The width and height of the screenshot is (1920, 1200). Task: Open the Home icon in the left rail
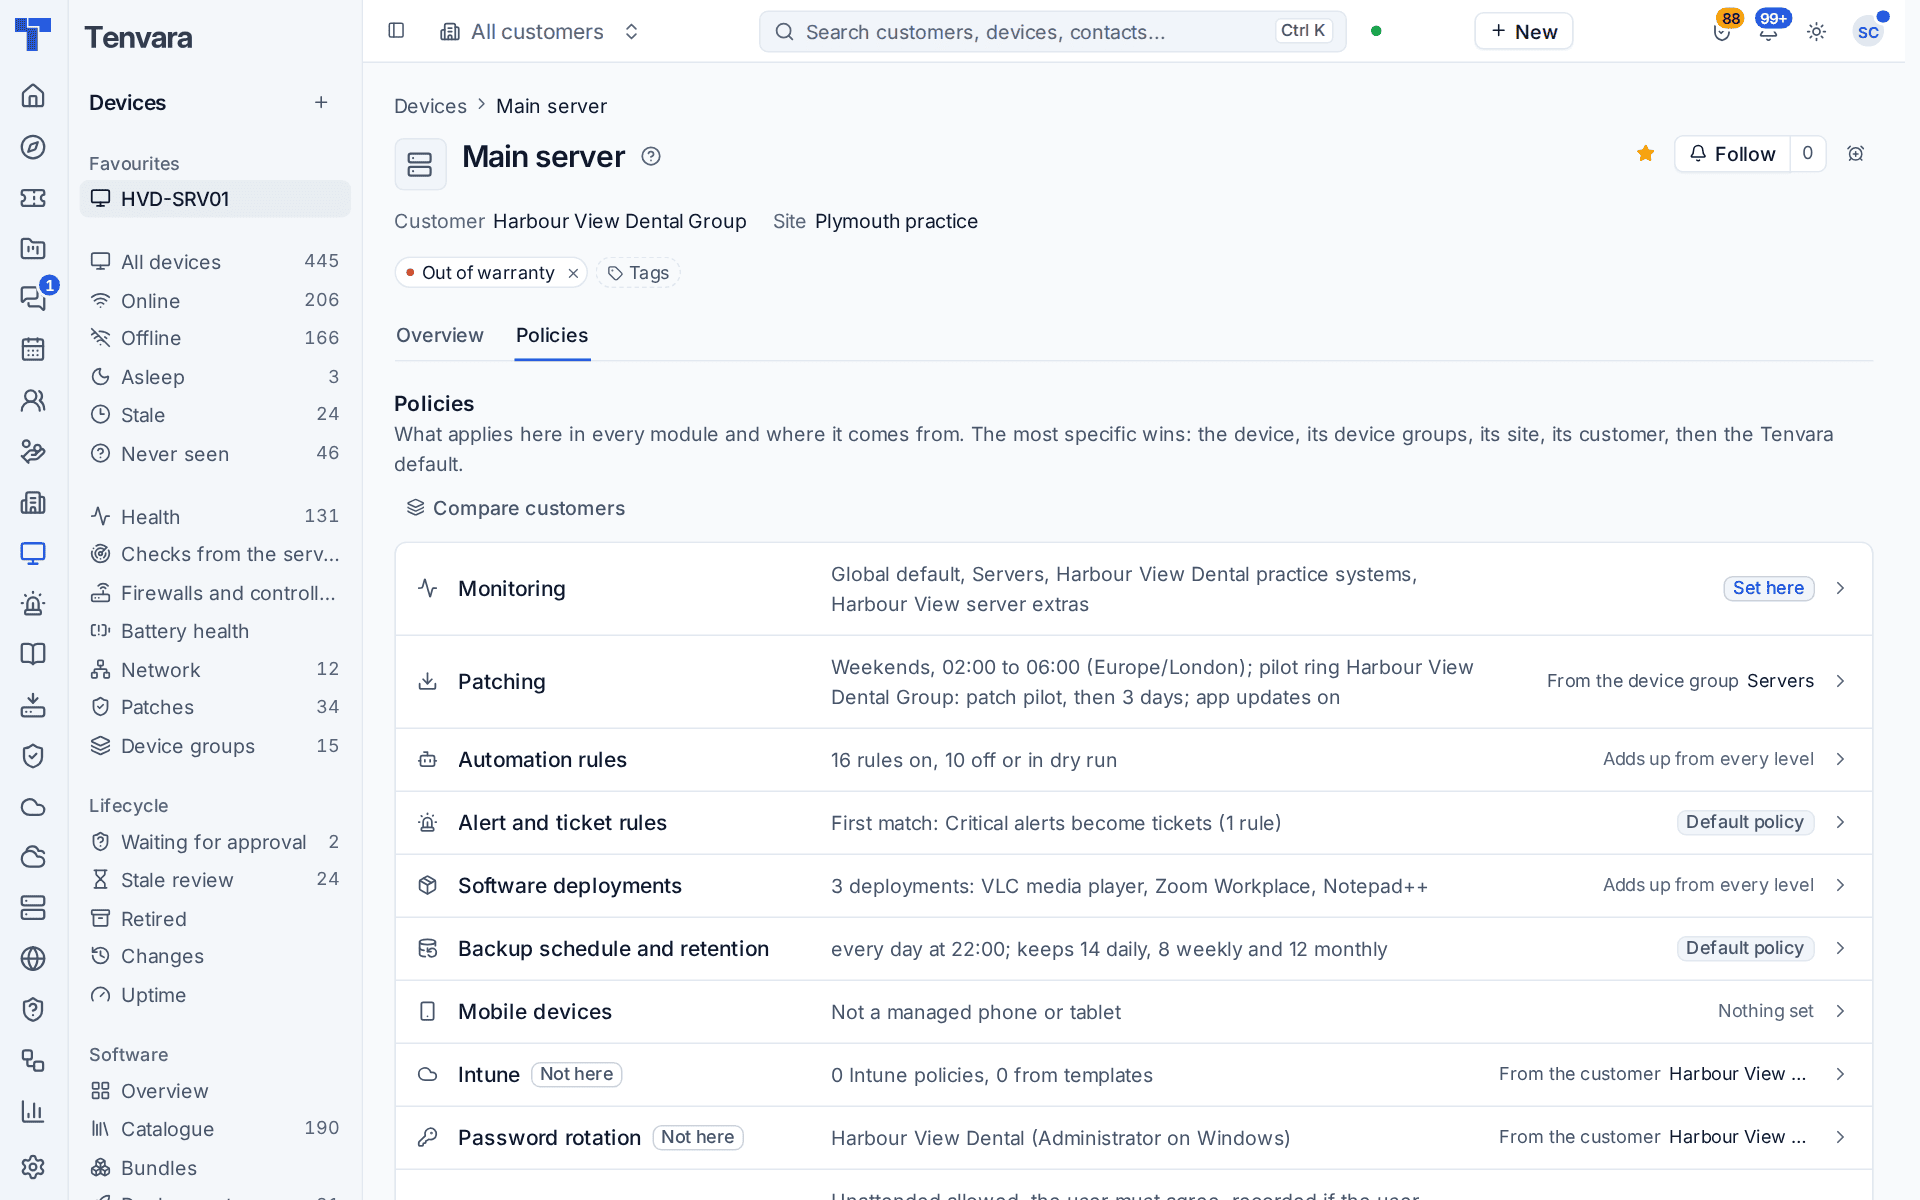[33, 96]
